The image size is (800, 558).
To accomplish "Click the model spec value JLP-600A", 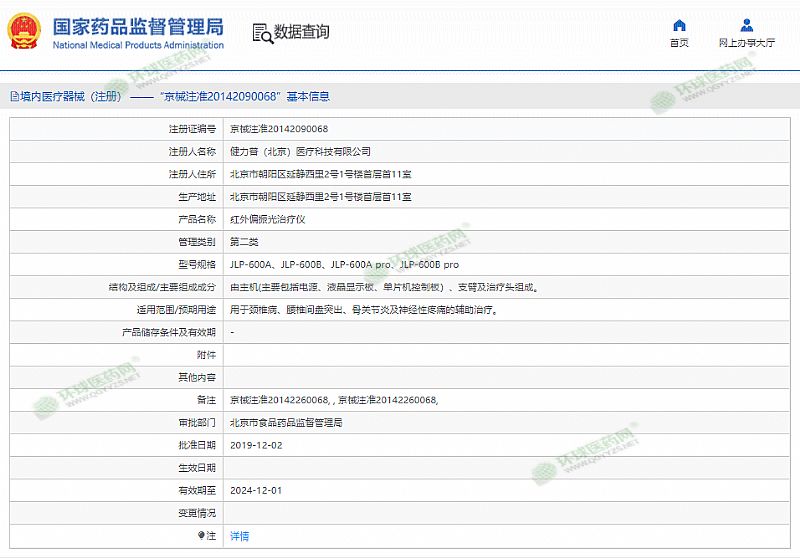I will click(x=251, y=264).
